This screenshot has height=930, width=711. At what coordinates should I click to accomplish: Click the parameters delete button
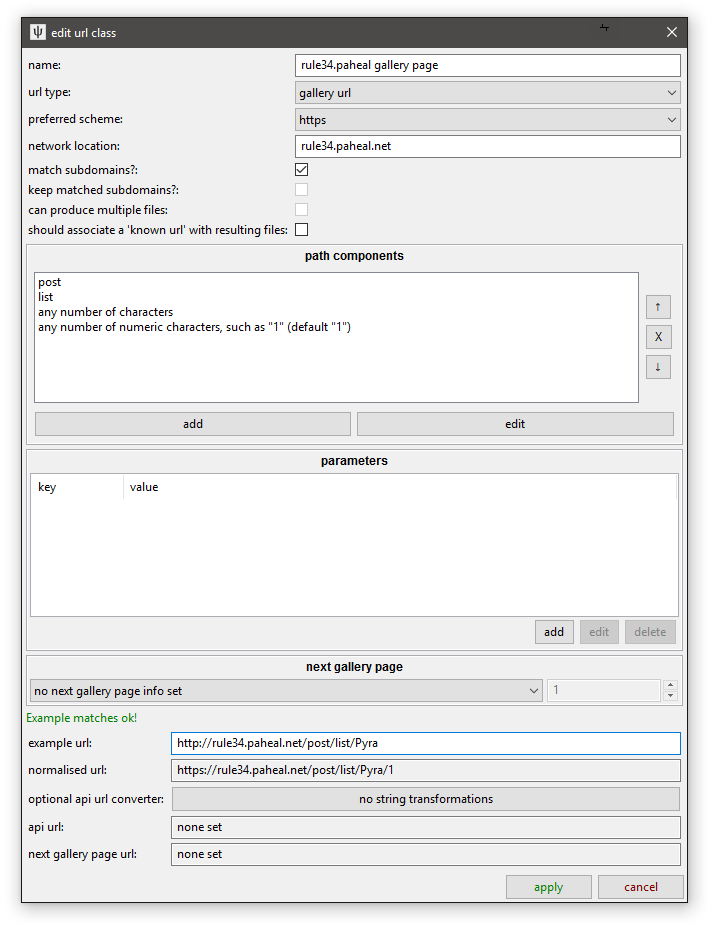tap(650, 632)
